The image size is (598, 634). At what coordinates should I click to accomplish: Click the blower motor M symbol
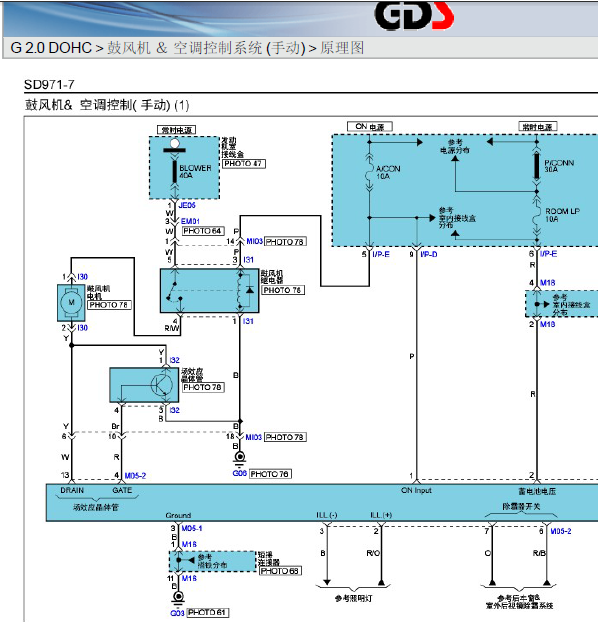71,302
